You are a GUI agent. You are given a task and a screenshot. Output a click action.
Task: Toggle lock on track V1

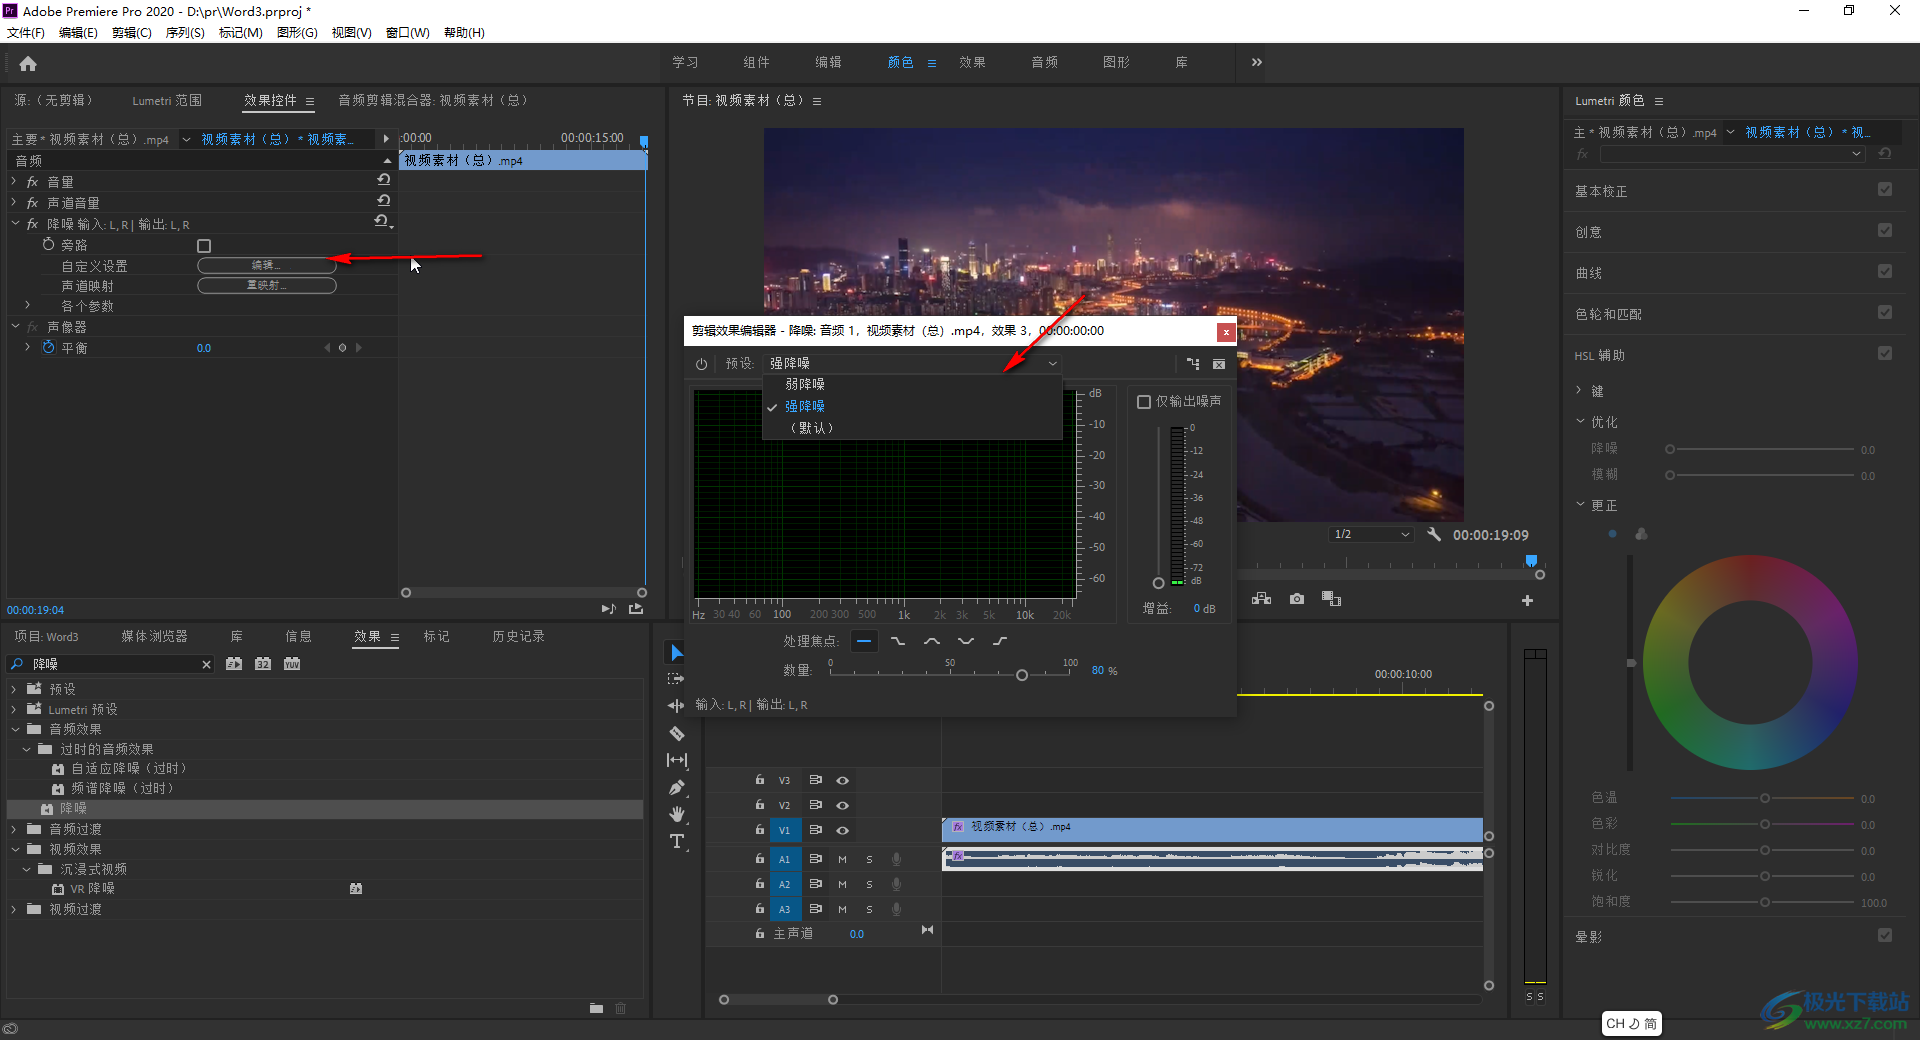(759, 830)
